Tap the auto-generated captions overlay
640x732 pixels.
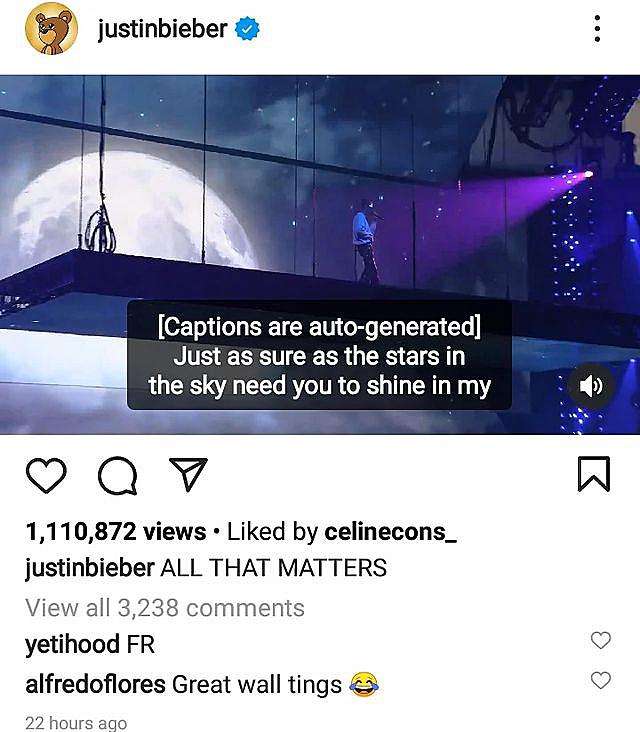[x=319, y=356]
